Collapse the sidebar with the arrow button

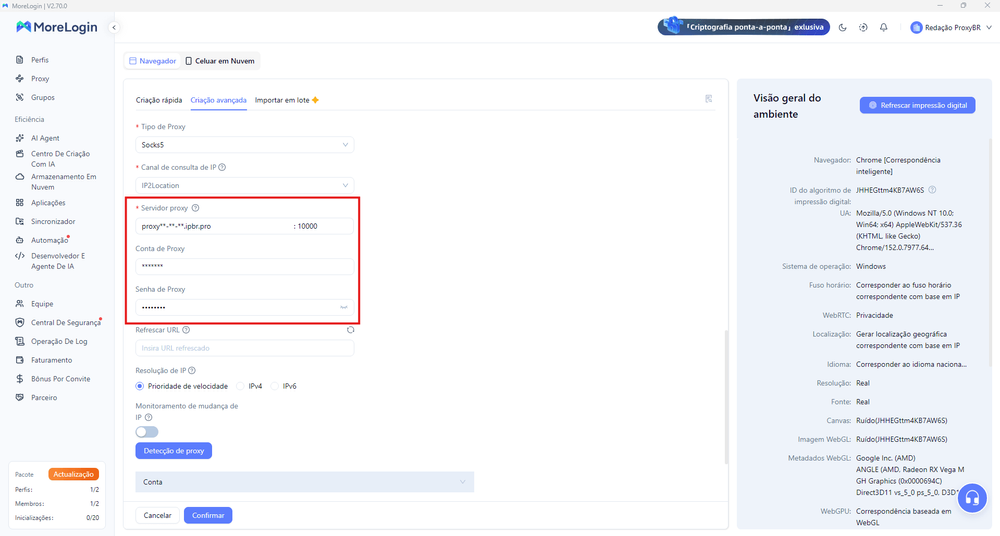click(114, 27)
